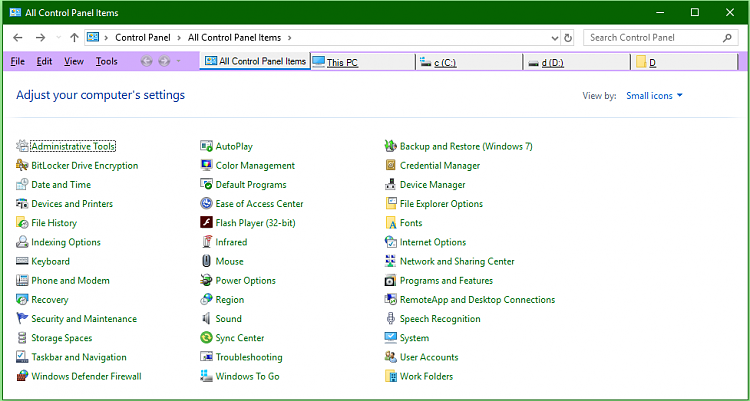Screen dimensions: 750x401
Task: Click the Control Panel breadcrumb segment
Action: 143,37
